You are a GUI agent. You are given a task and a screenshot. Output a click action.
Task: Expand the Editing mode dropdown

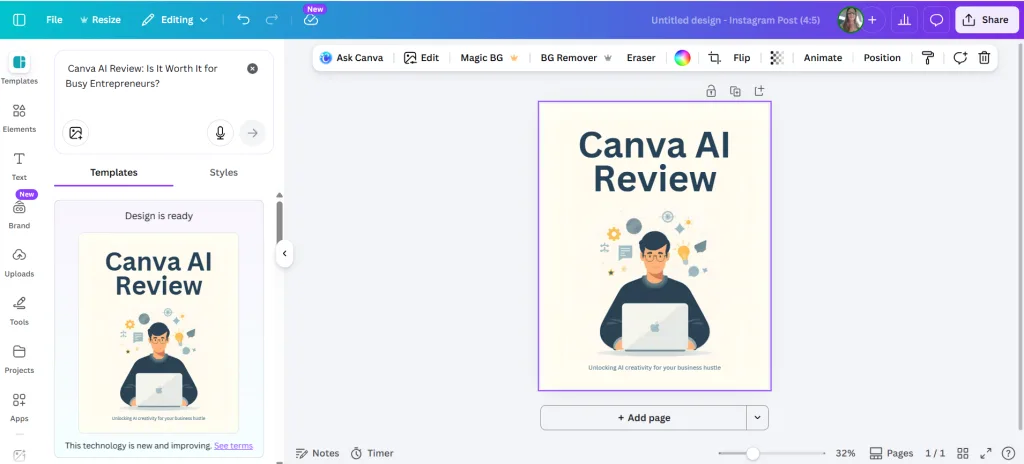coord(175,20)
